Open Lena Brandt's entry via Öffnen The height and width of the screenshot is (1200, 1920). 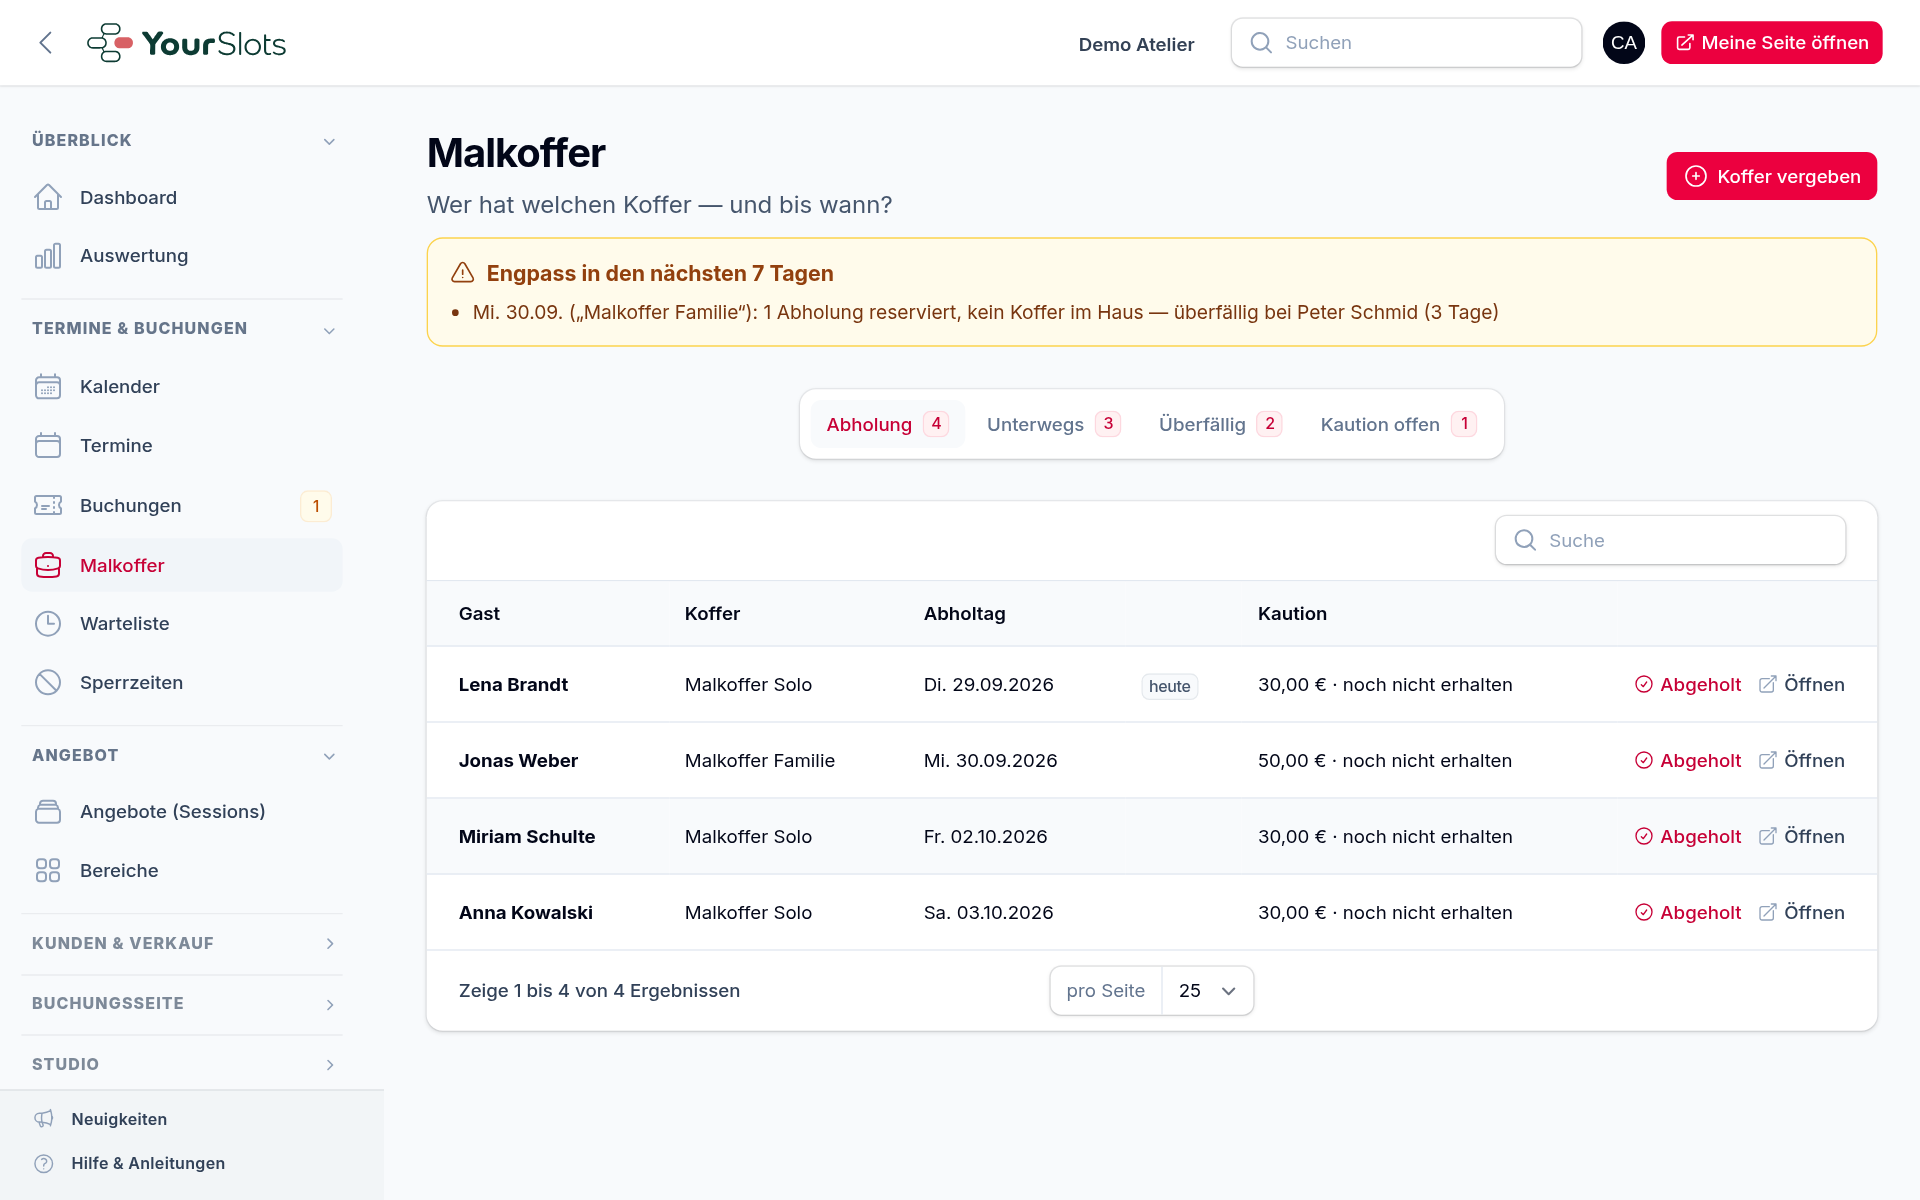click(1802, 685)
